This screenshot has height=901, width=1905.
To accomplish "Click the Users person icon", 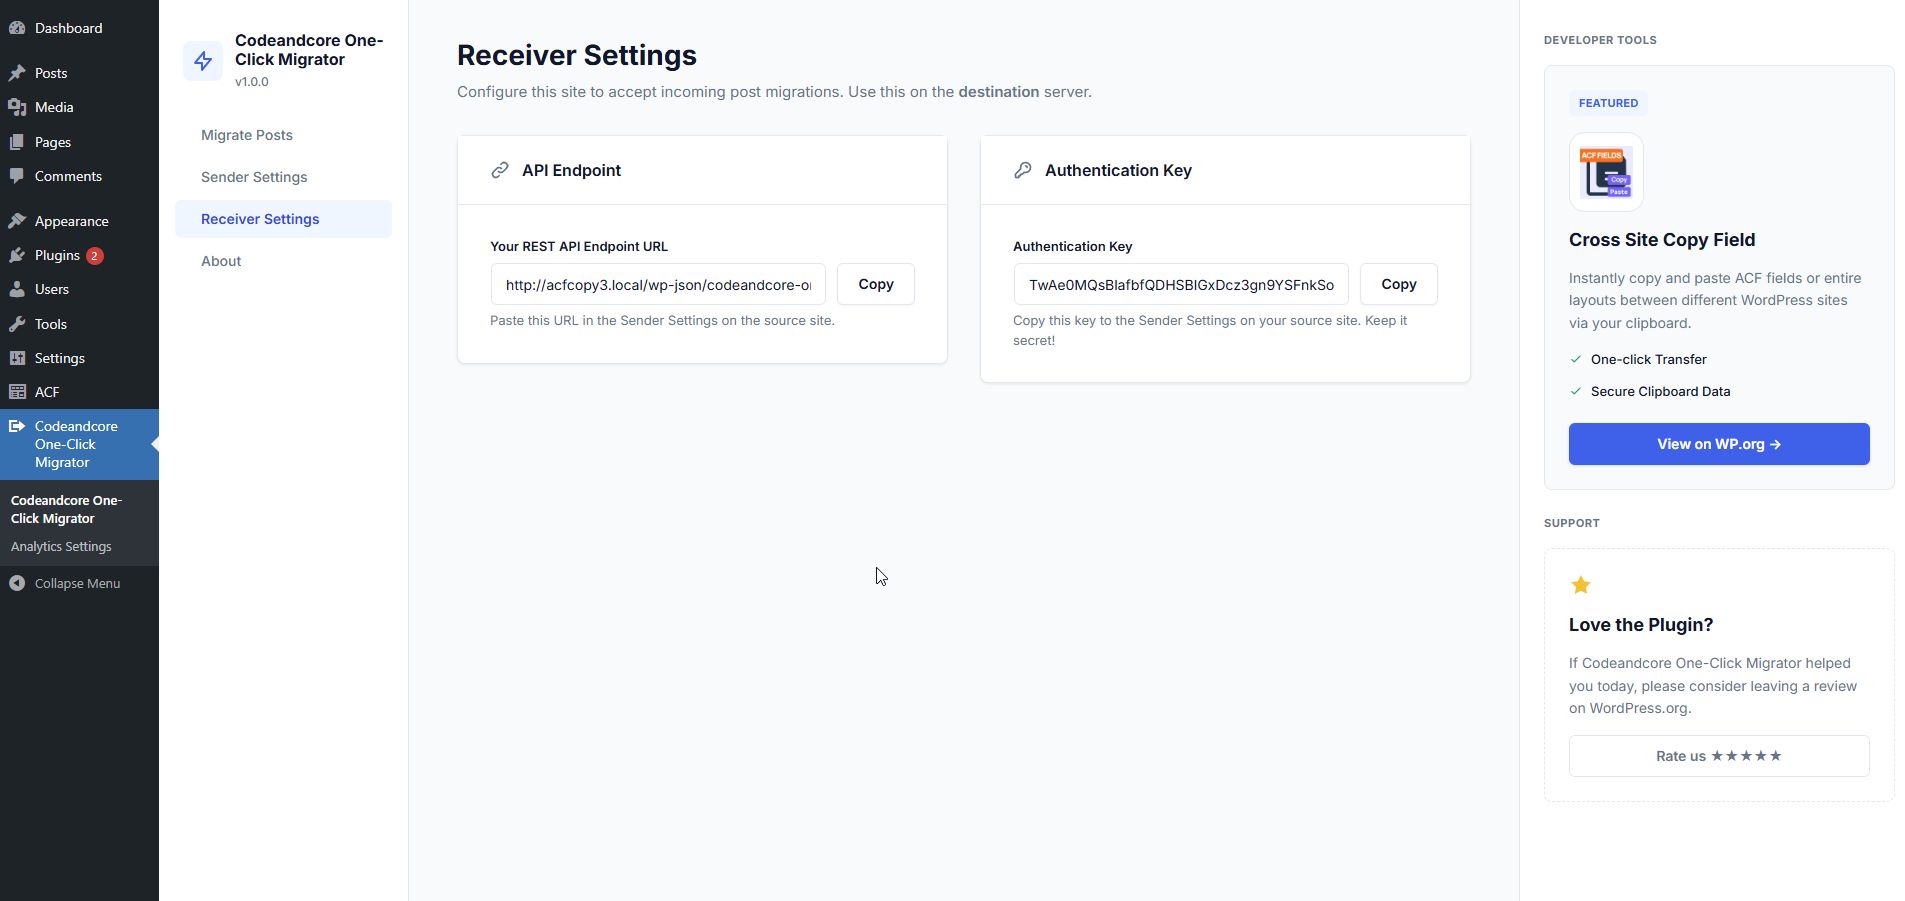I will [x=17, y=289].
